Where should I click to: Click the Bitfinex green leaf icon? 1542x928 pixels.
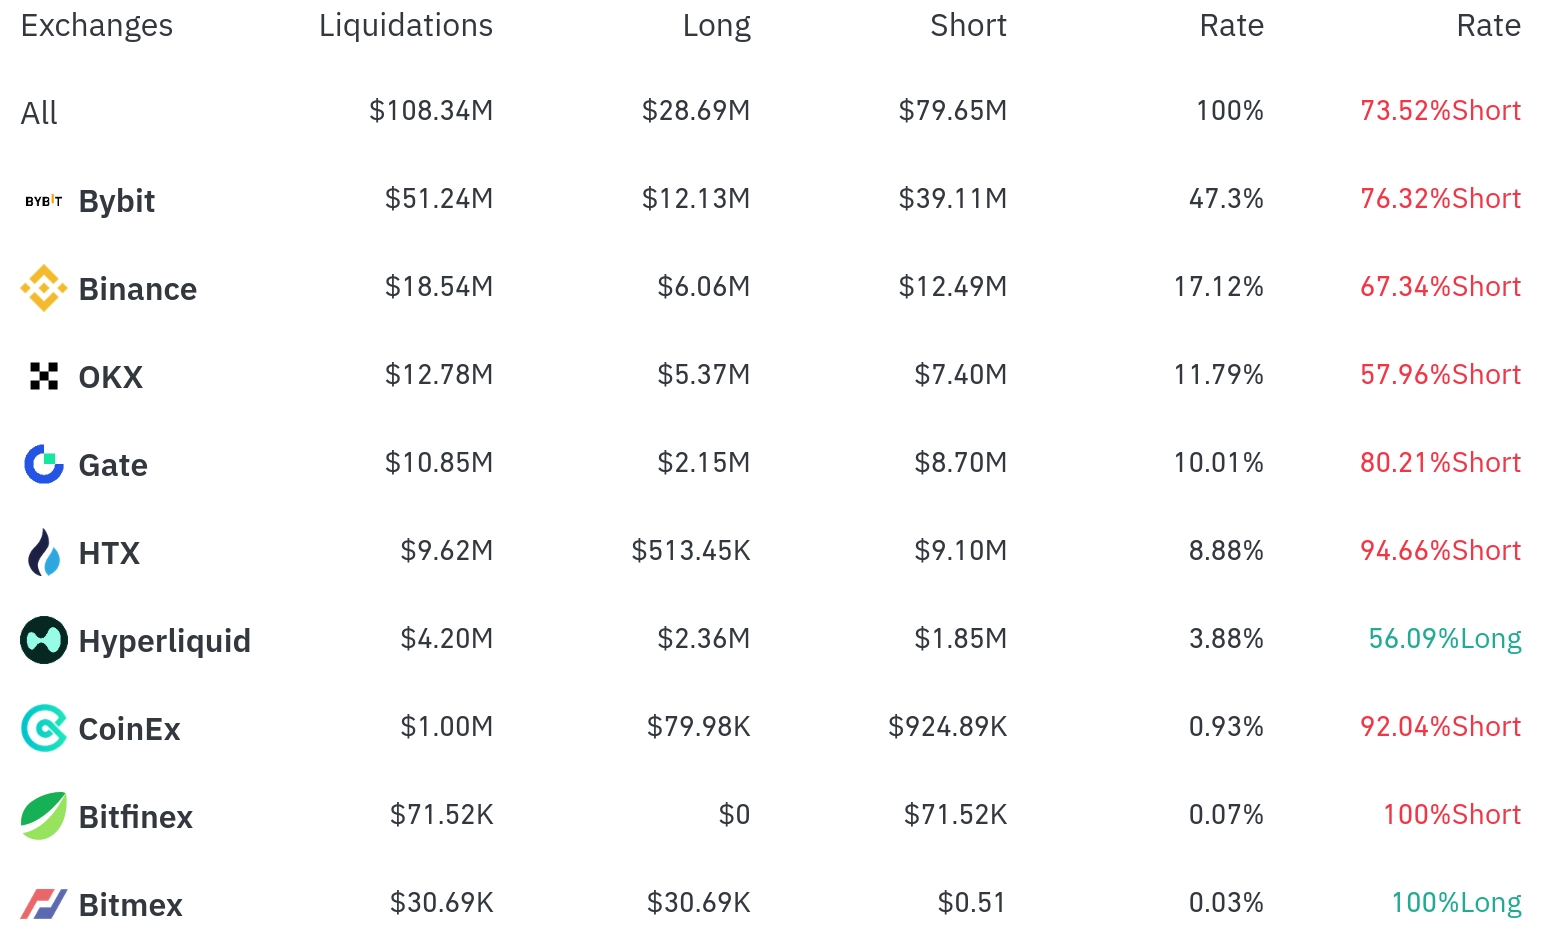(43, 816)
